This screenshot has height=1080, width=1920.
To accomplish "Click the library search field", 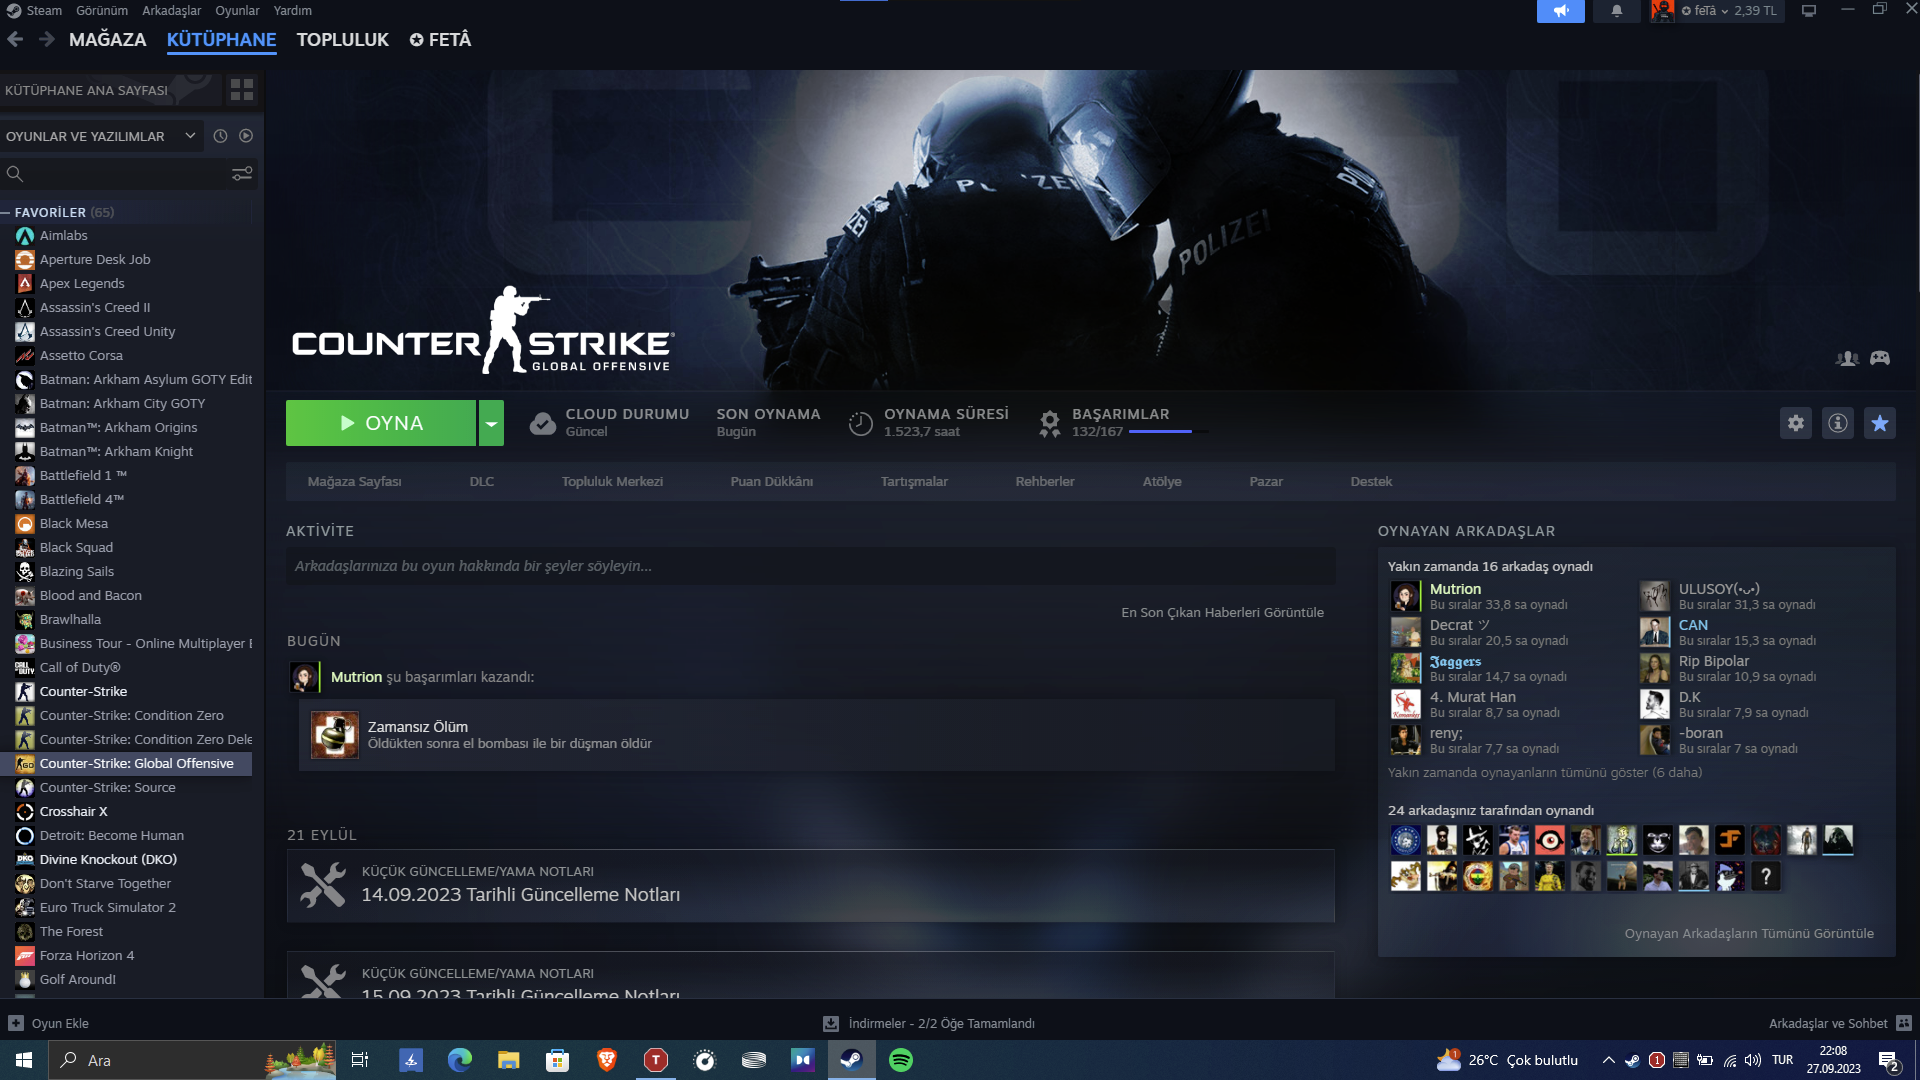I will click(x=128, y=174).
